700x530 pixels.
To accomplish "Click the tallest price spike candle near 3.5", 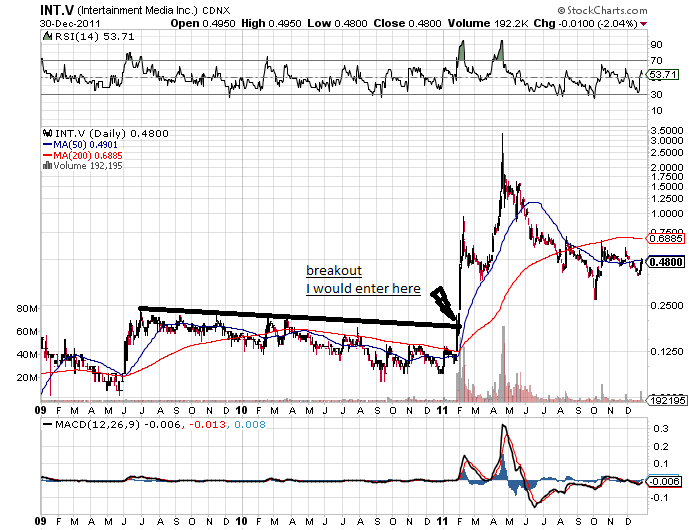I will click(x=501, y=140).
